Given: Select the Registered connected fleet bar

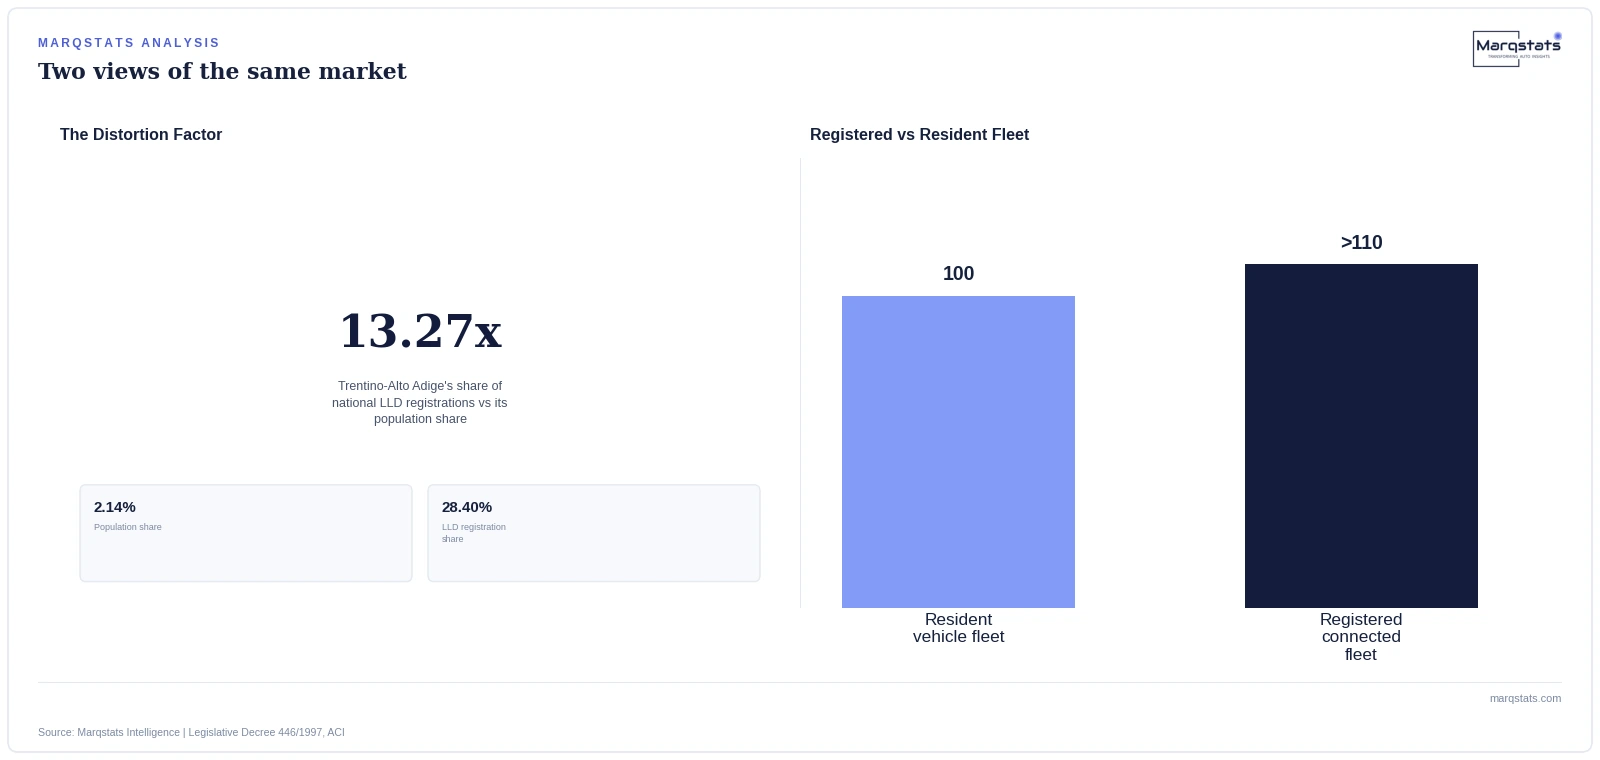Looking at the screenshot, I should pyautogui.click(x=1361, y=436).
